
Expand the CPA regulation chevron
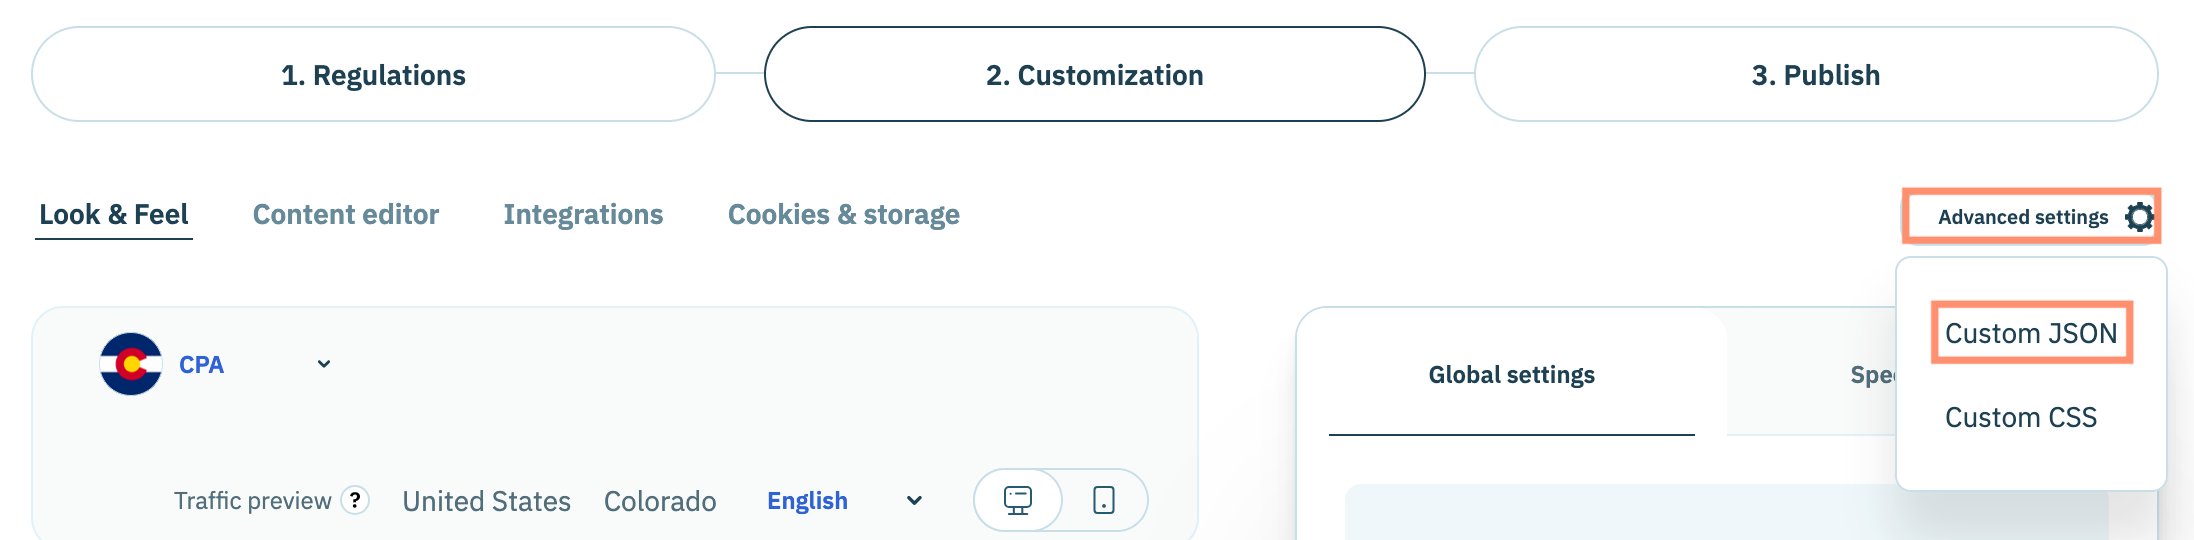pyautogui.click(x=324, y=364)
